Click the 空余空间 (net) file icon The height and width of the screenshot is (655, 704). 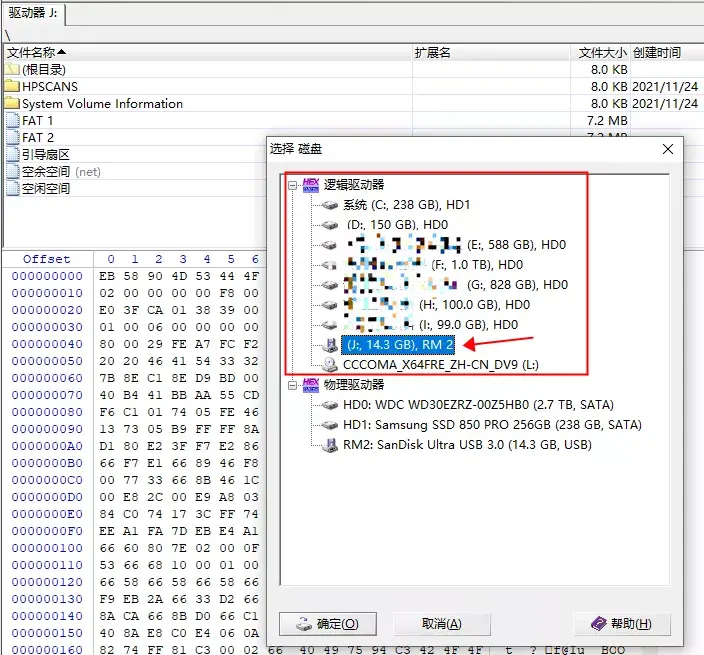tap(13, 171)
